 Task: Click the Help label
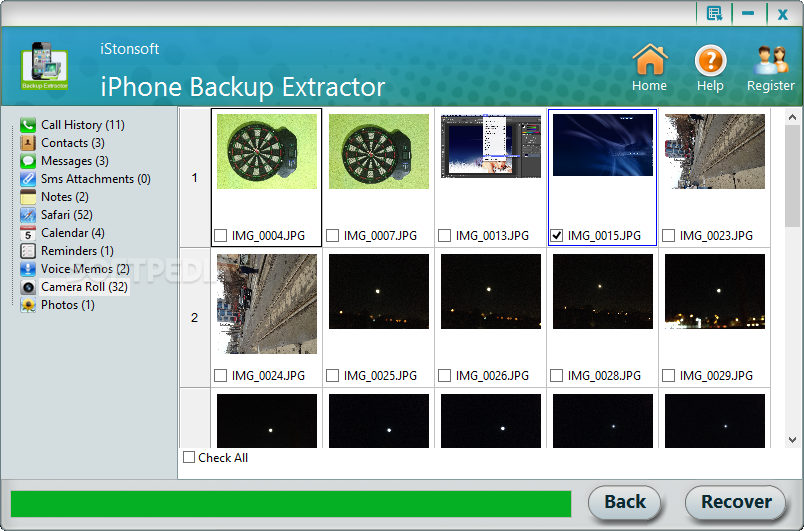(710, 86)
